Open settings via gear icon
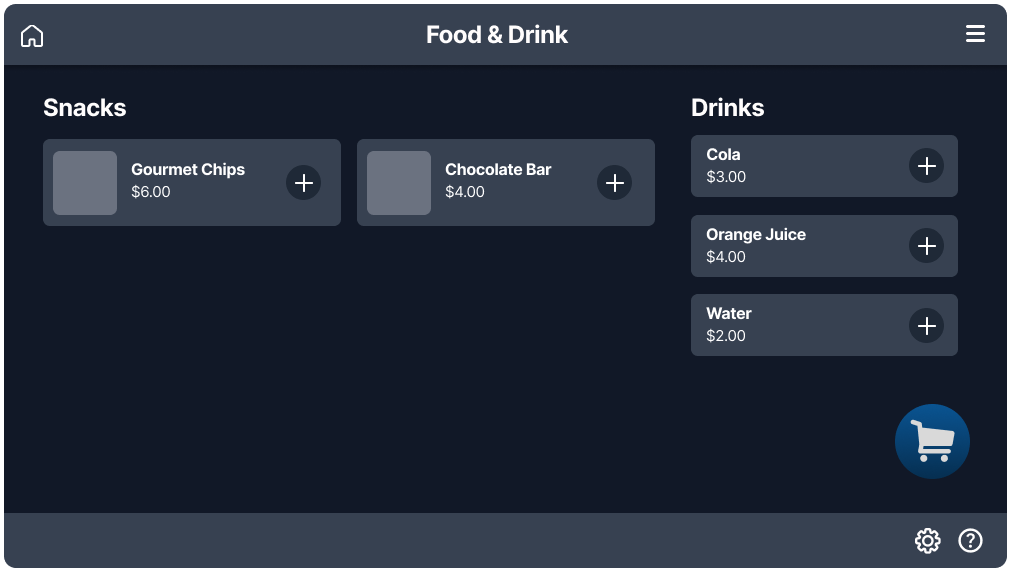1011x572 pixels. click(927, 541)
